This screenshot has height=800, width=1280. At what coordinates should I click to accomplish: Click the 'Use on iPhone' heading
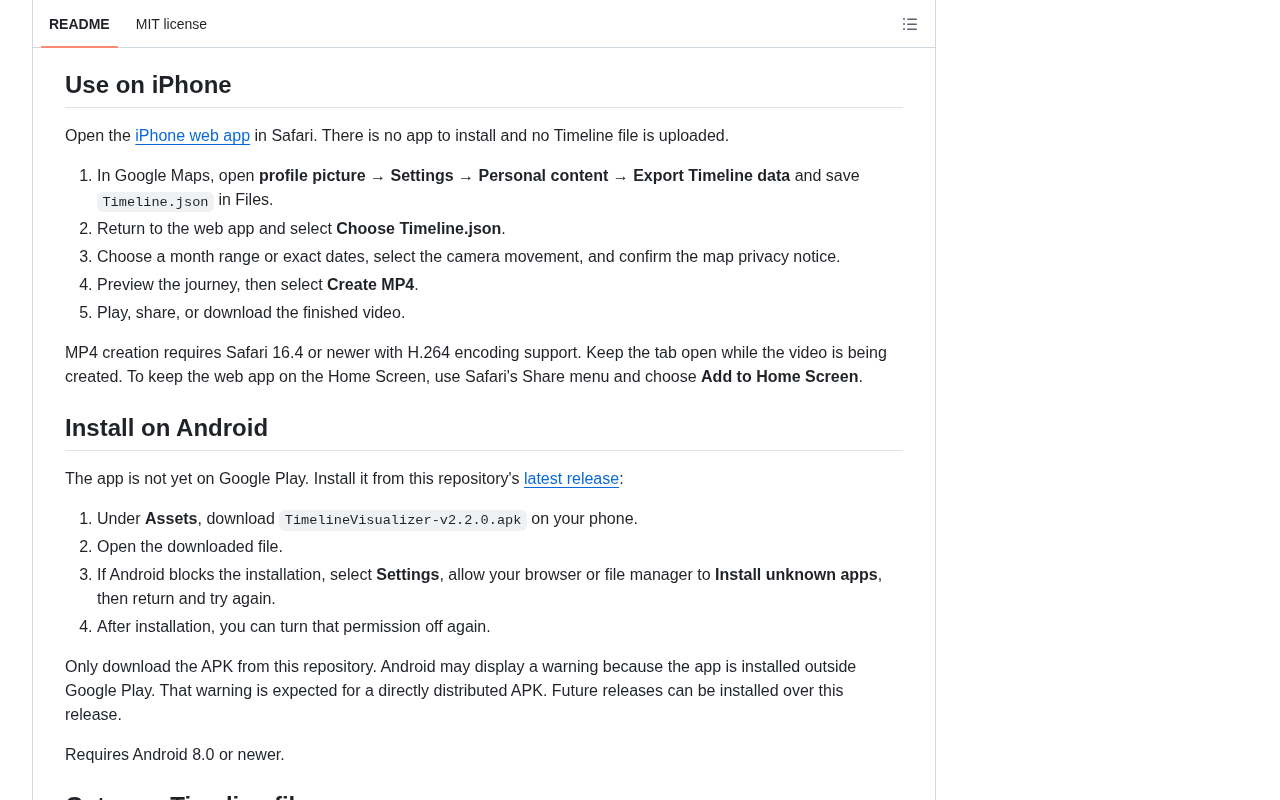tap(148, 85)
